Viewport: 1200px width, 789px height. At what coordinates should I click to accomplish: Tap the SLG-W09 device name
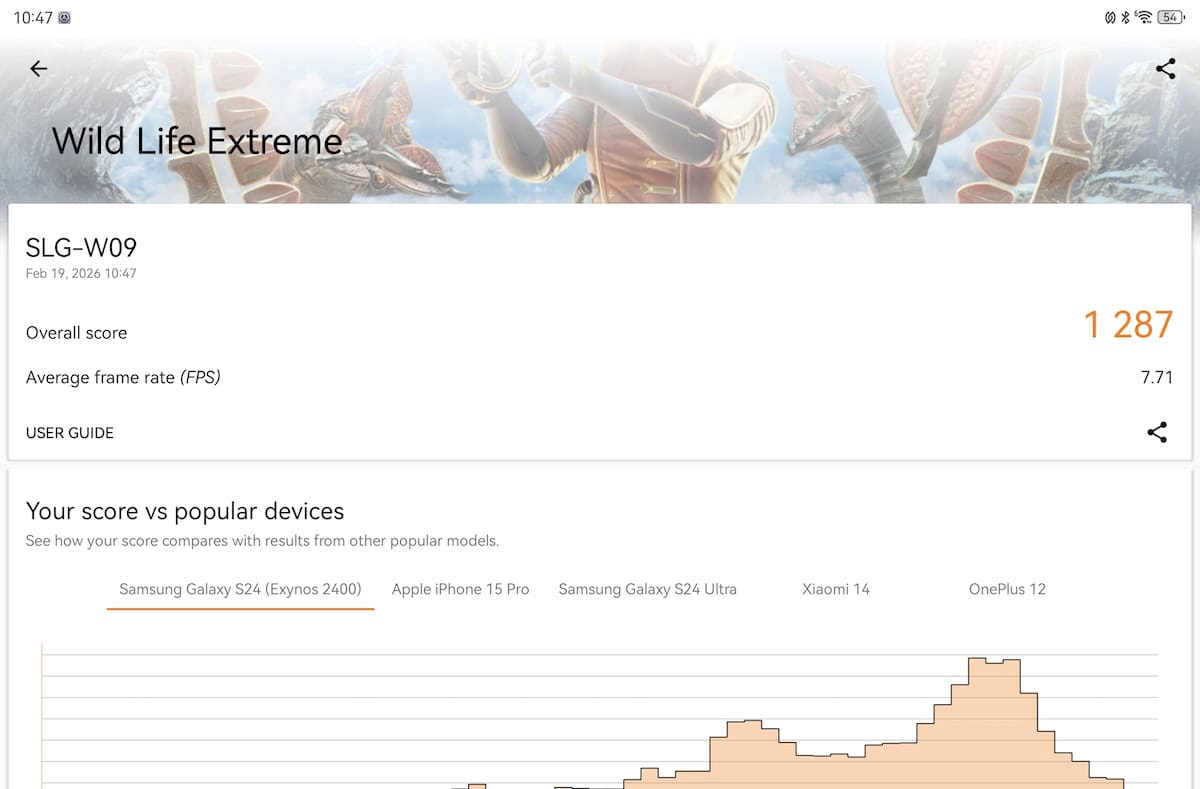tap(81, 248)
